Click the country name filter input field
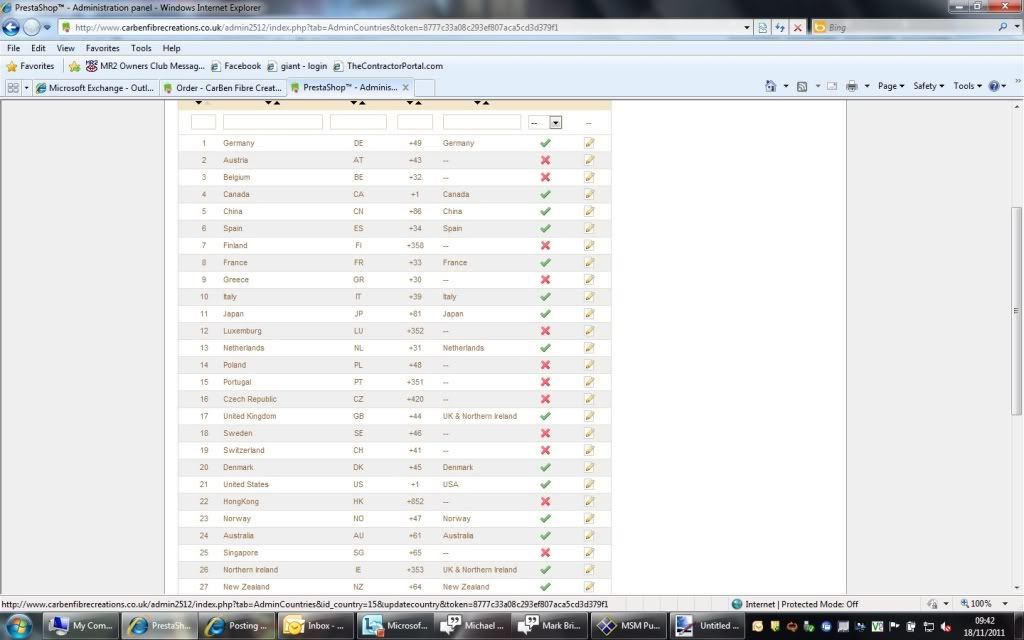This screenshot has width=1024, height=640. pos(272,122)
